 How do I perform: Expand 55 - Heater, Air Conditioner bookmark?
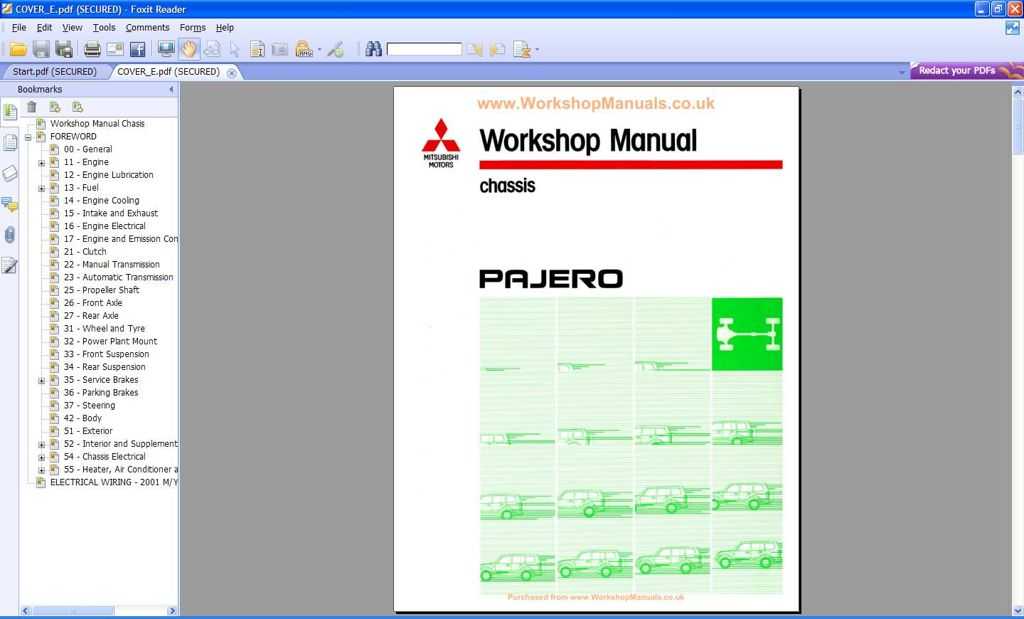(42, 469)
